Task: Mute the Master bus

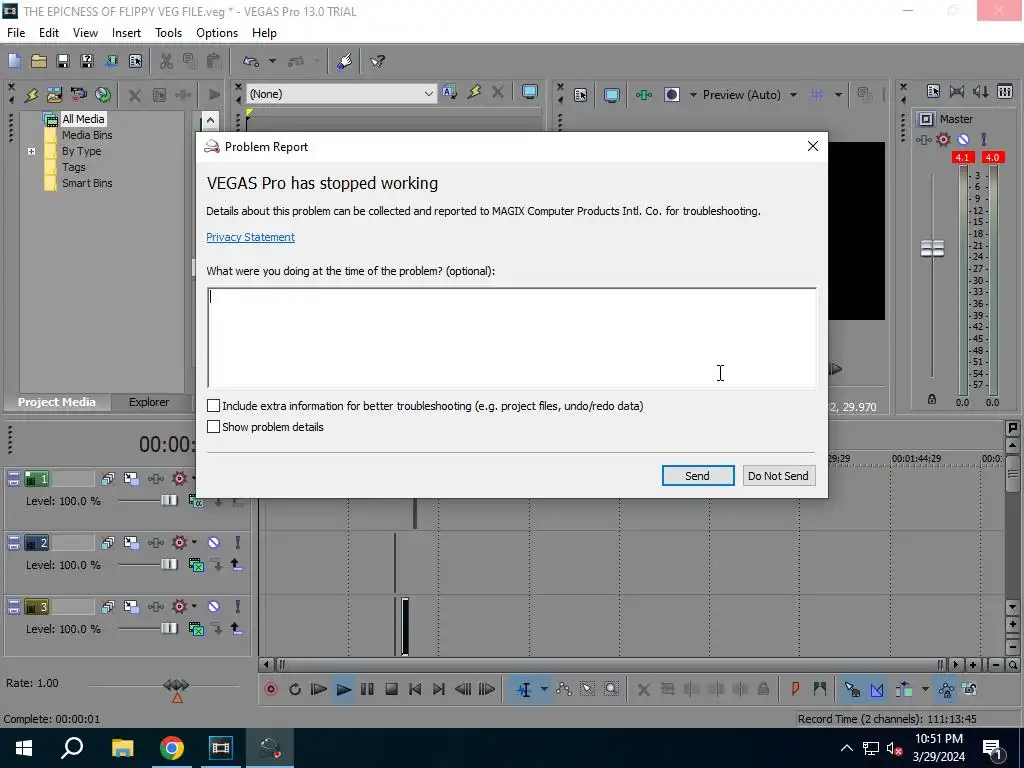Action: tap(963, 140)
